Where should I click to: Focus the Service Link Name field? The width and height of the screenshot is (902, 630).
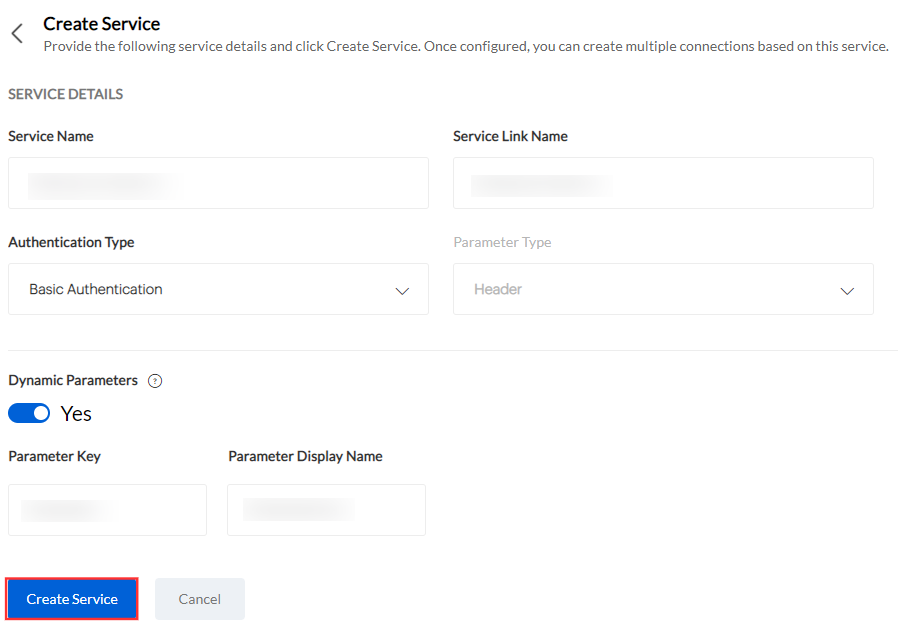point(663,183)
